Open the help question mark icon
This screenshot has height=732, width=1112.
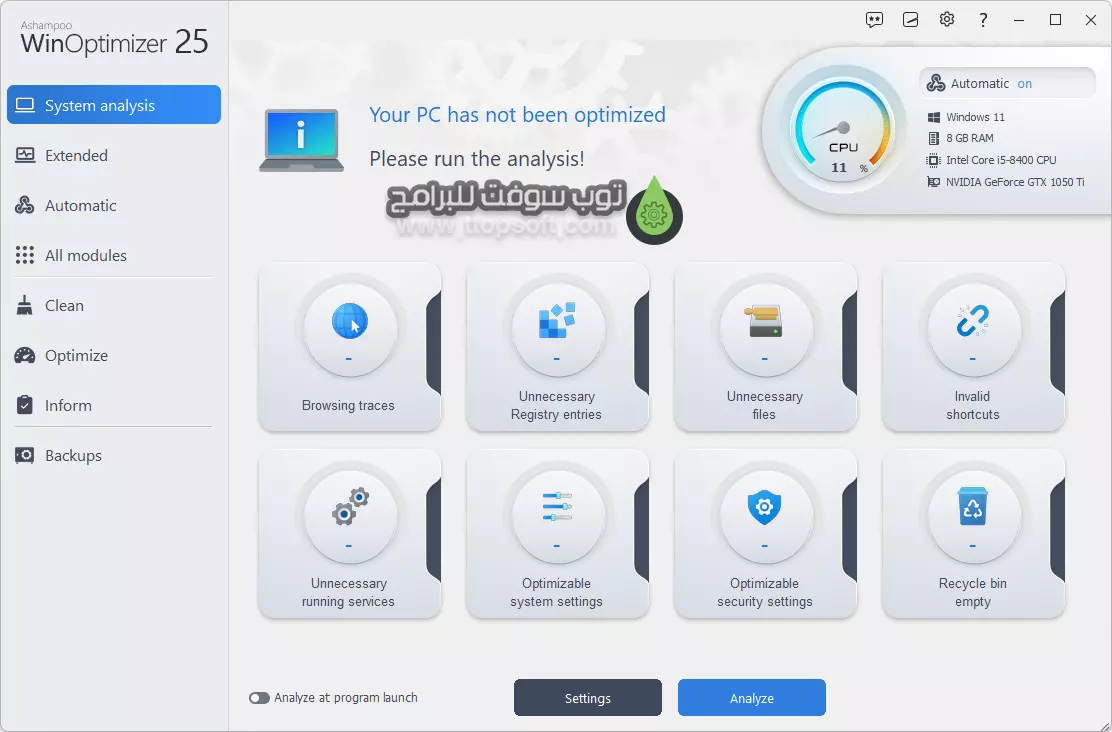[x=983, y=20]
